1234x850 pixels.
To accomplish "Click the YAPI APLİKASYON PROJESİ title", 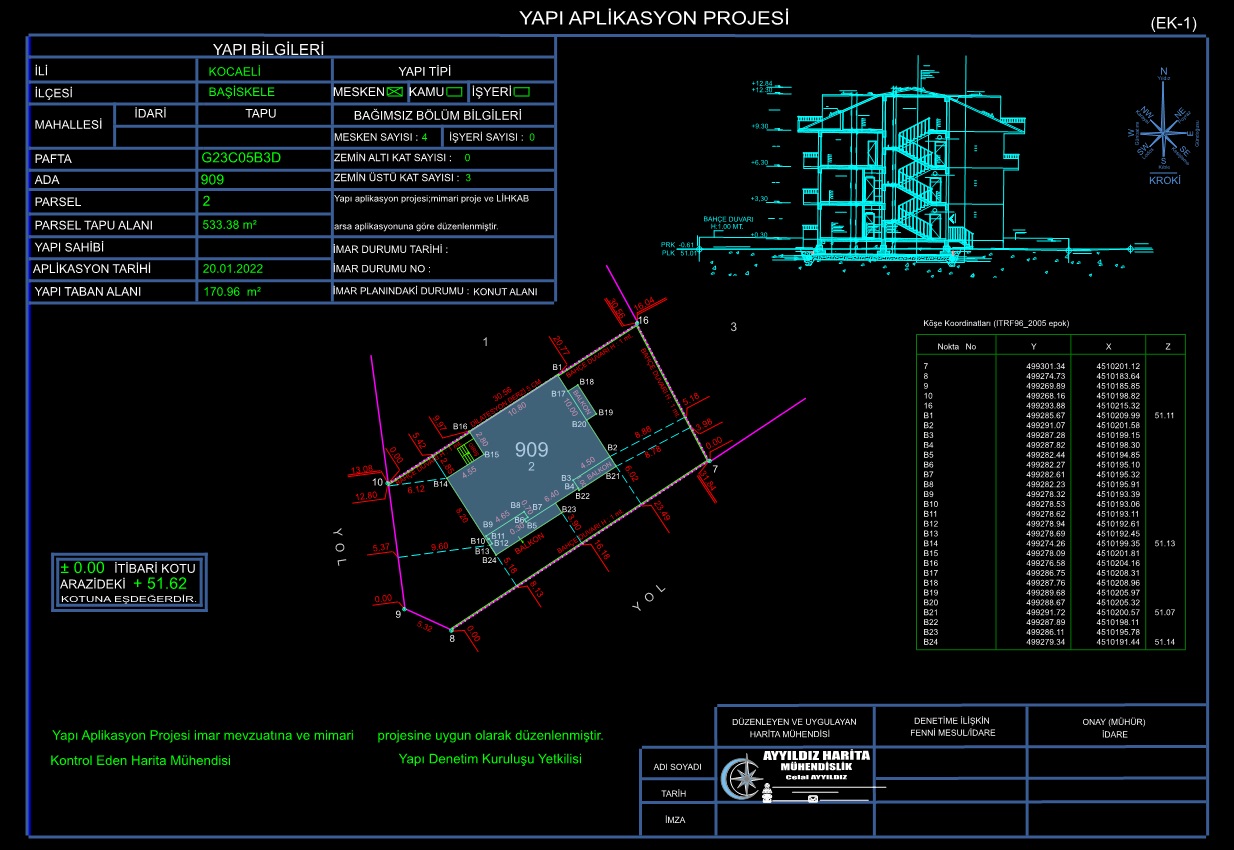I will pyautogui.click(x=654, y=18).
